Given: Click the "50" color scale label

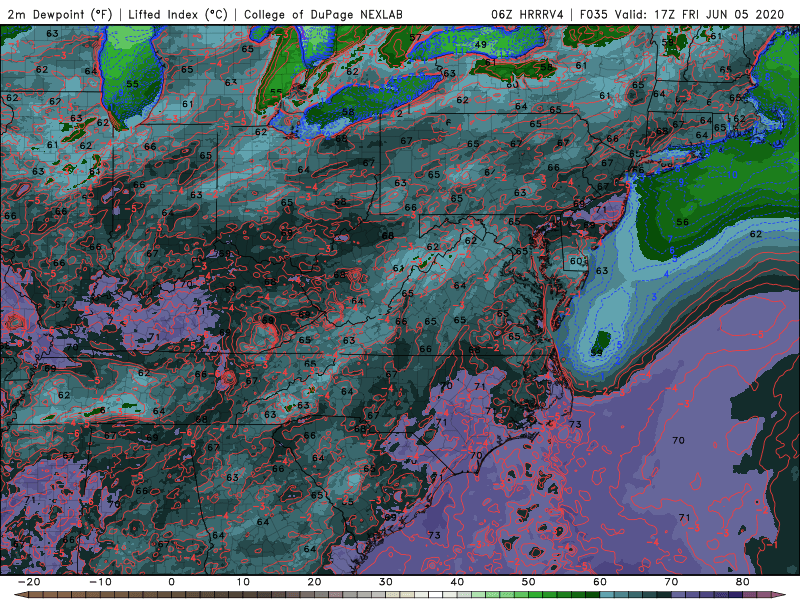Looking at the screenshot, I should pos(529,582).
